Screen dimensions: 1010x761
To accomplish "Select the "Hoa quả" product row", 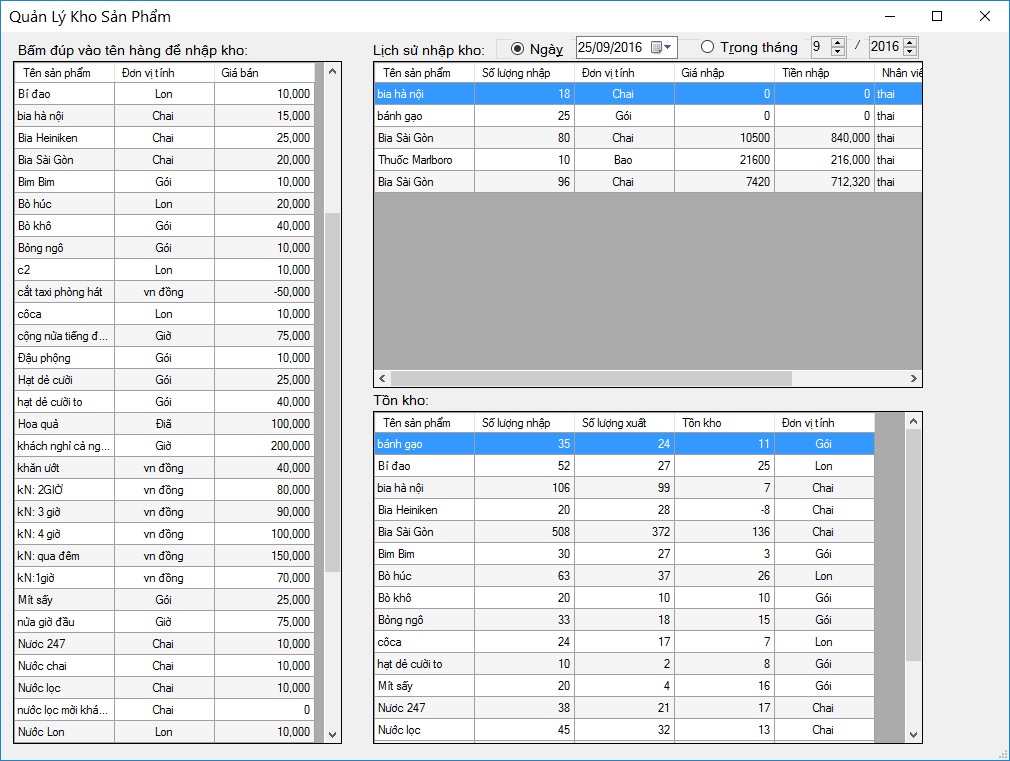I will coord(164,424).
